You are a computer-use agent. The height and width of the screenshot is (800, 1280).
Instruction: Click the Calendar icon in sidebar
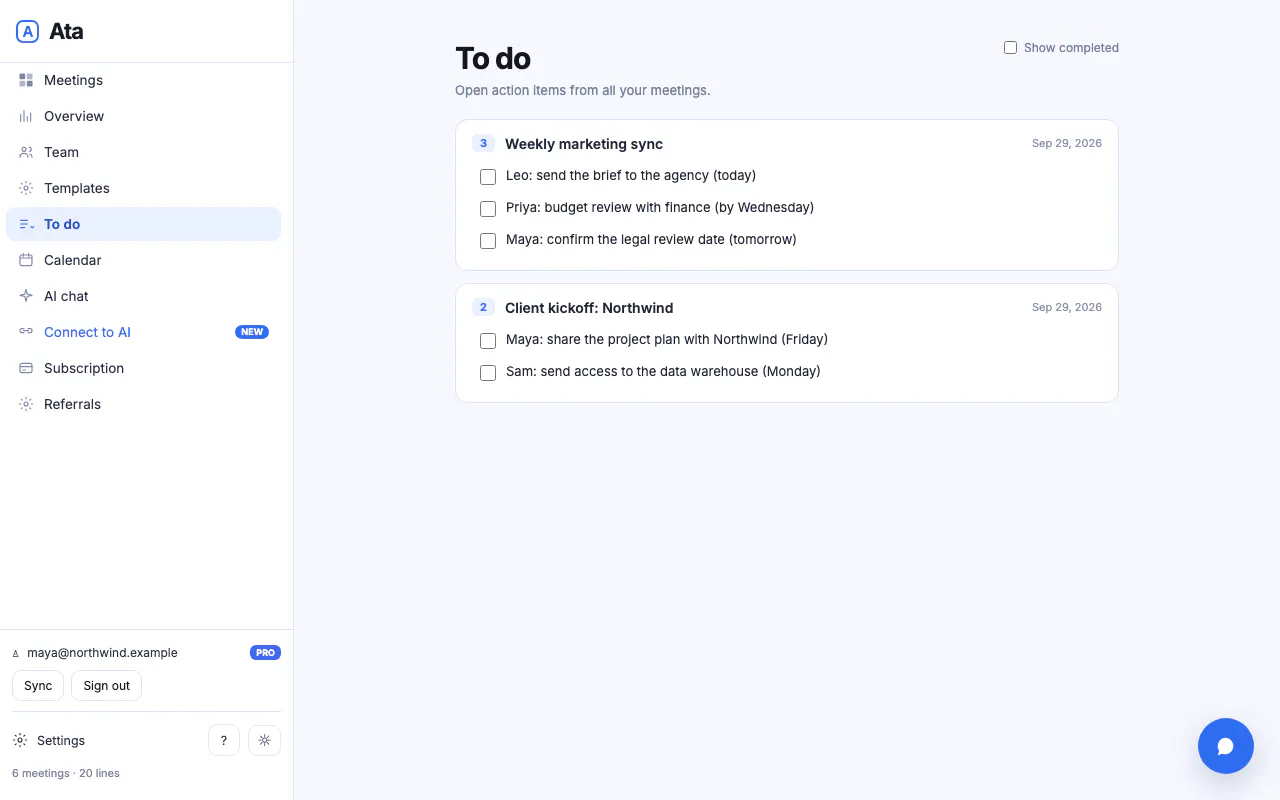[x=26, y=260]
